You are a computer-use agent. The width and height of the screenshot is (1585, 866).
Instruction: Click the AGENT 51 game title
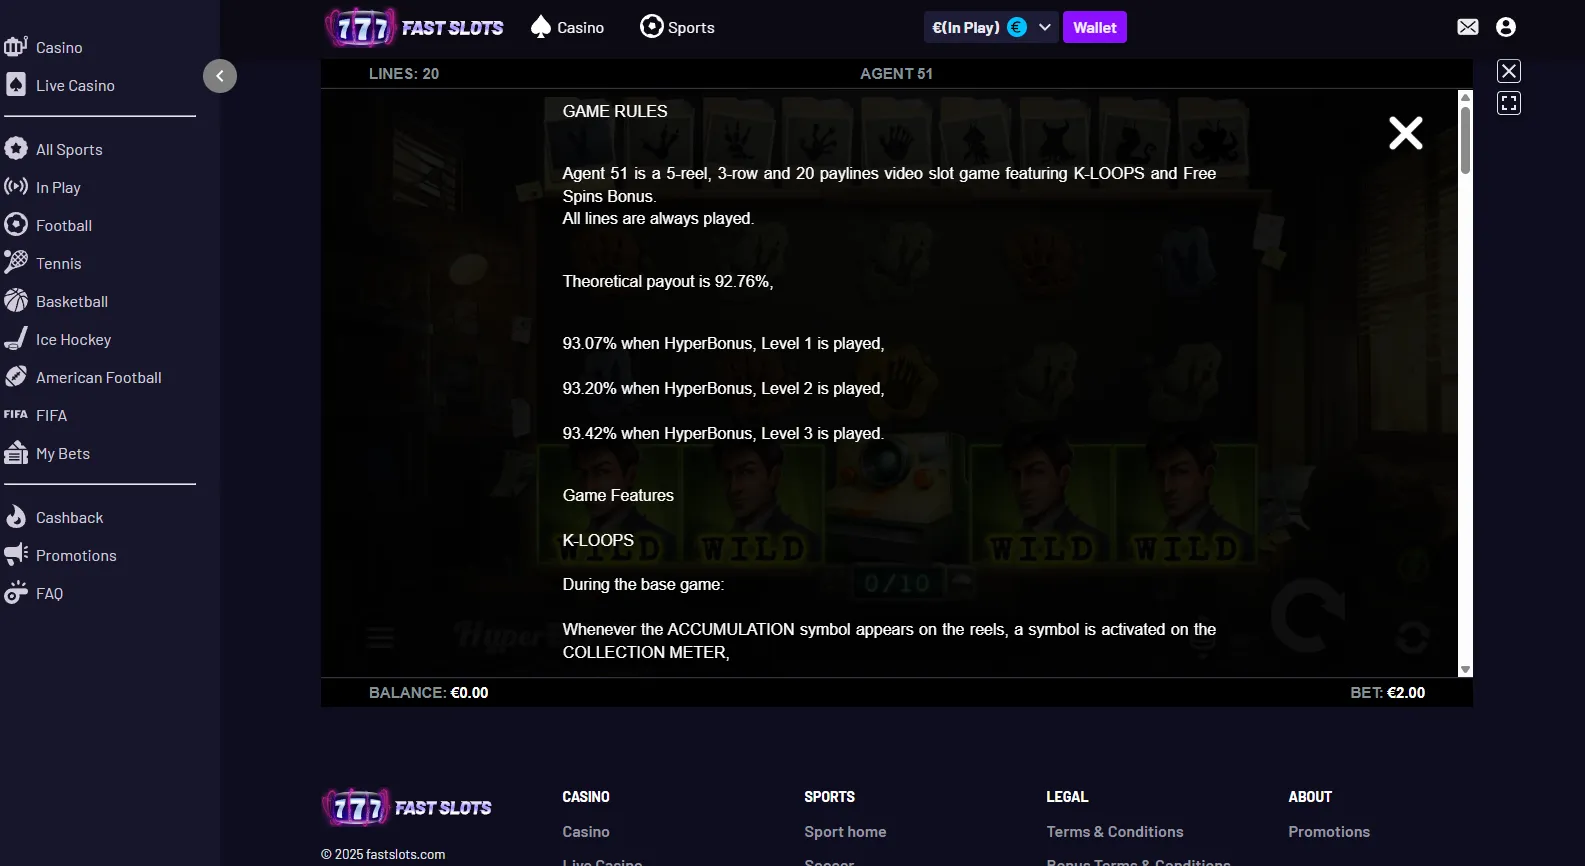coord(896,74)
